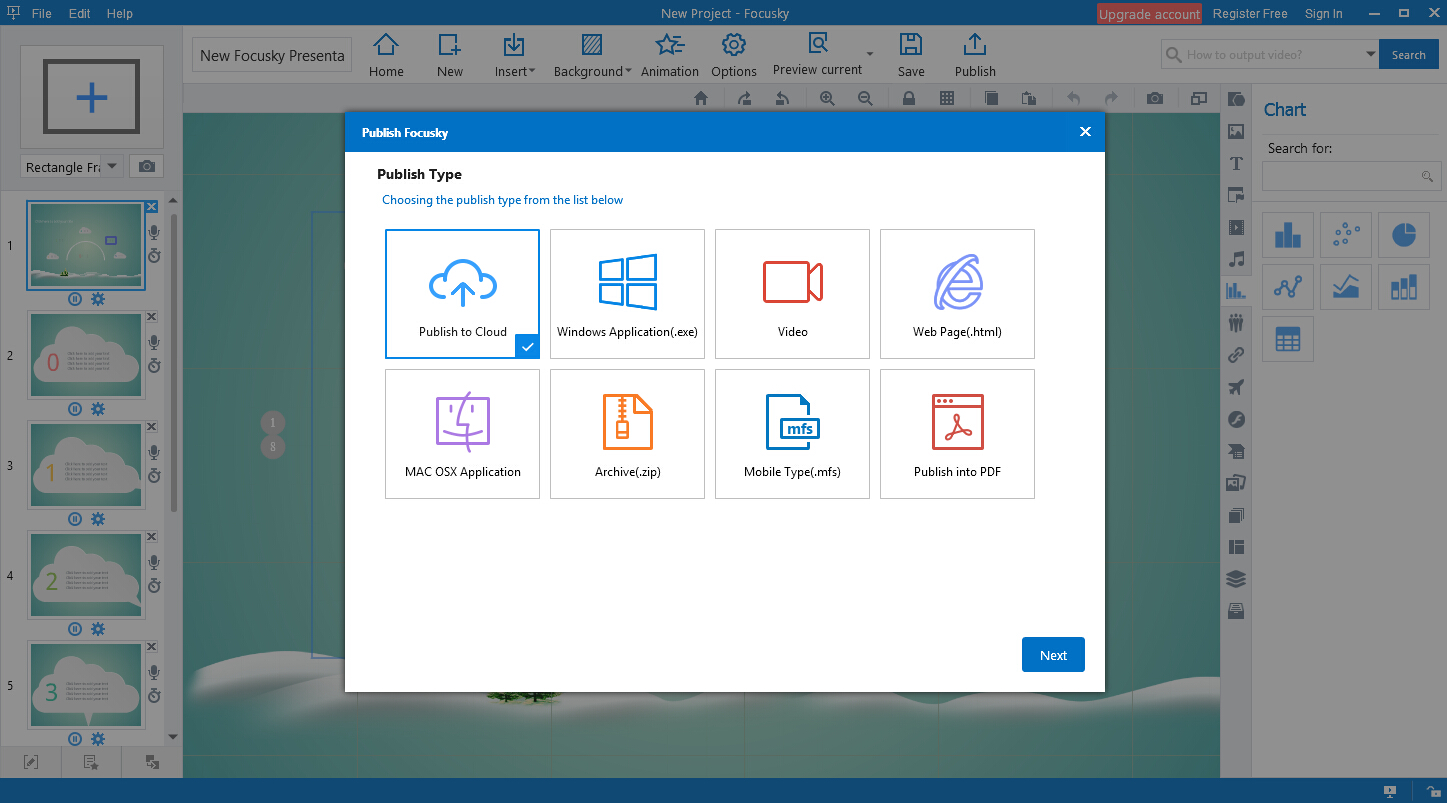Insert a pie chart

point(1404,235)
